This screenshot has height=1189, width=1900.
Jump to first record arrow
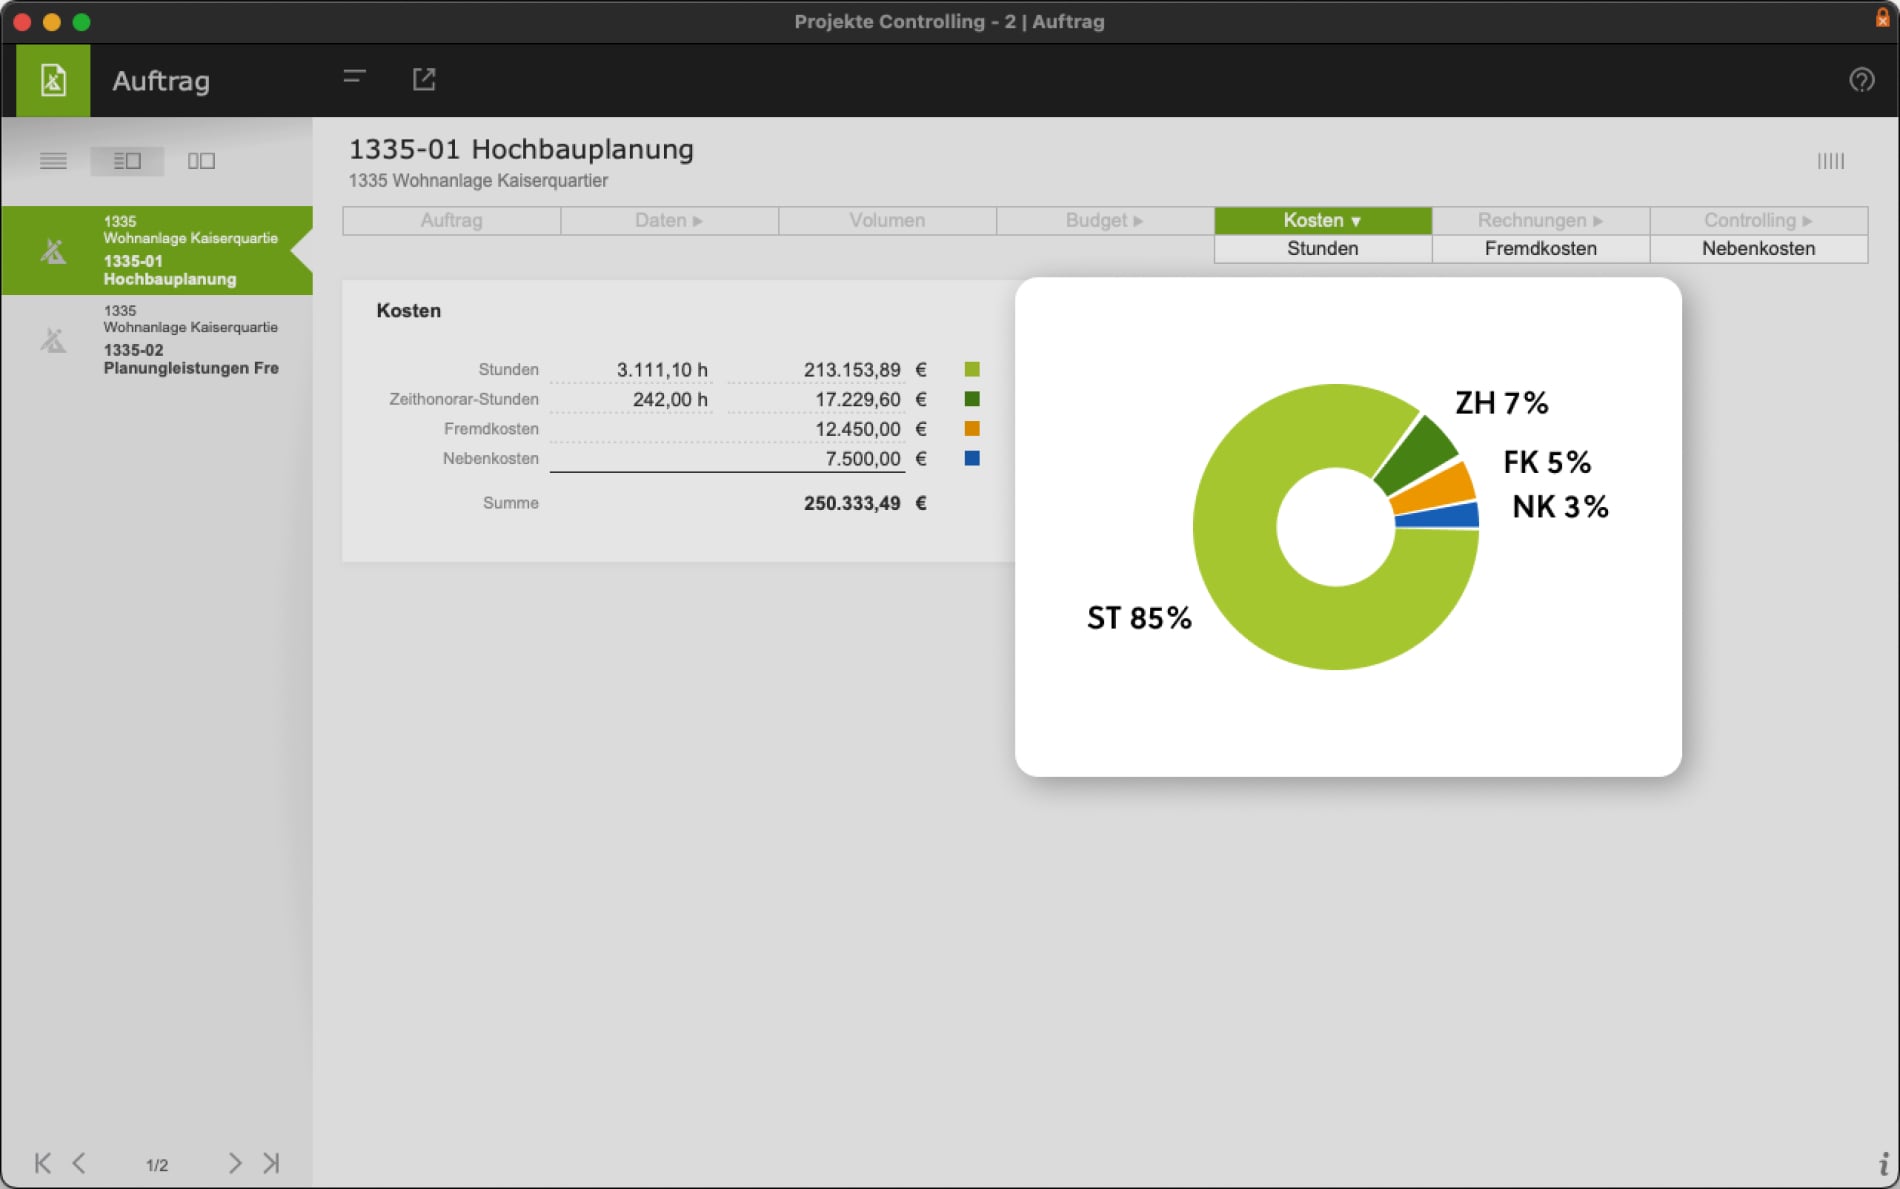coord(42,1163)
